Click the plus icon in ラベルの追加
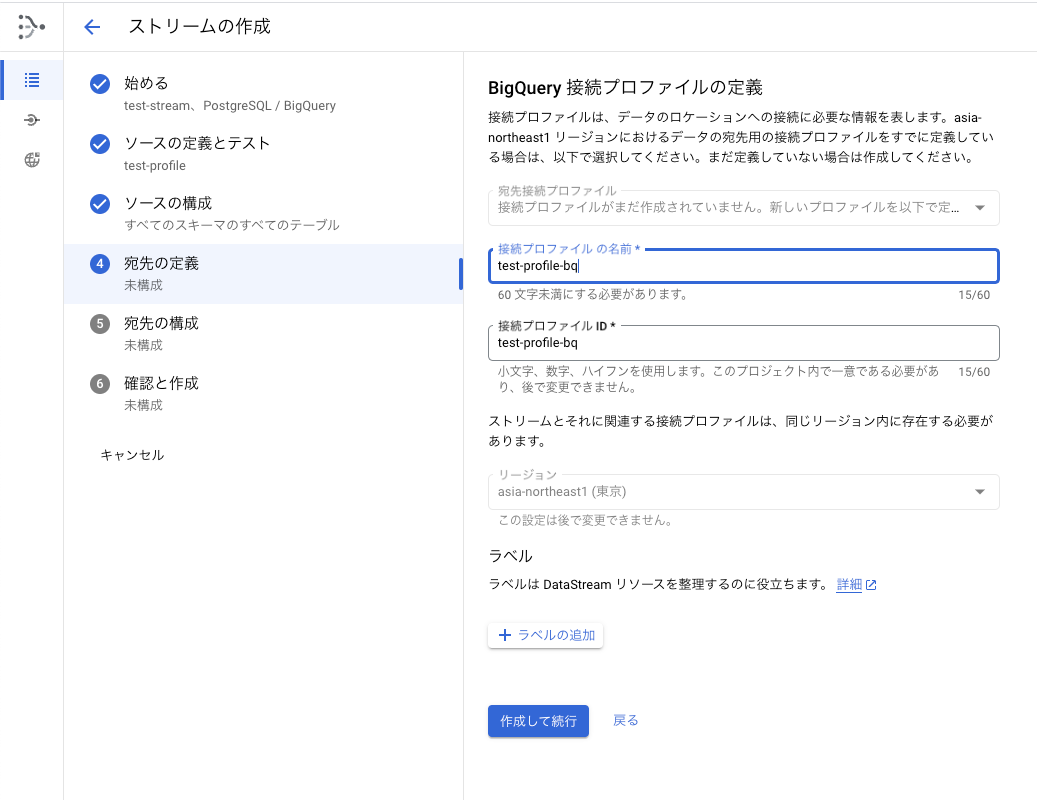The image size is (1037, 800). (x=505, y=635)
